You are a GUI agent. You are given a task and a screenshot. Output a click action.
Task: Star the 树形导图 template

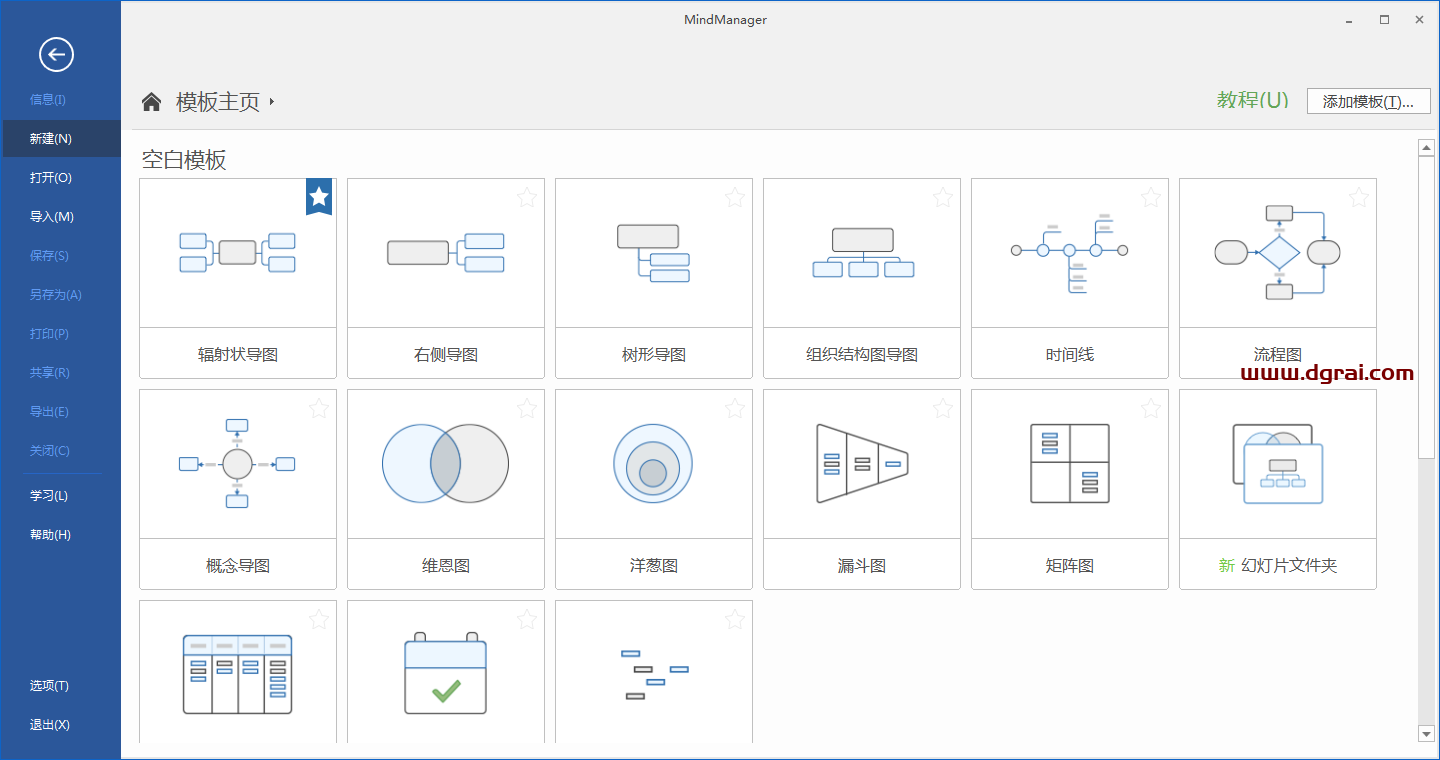(x=735, y=198)
